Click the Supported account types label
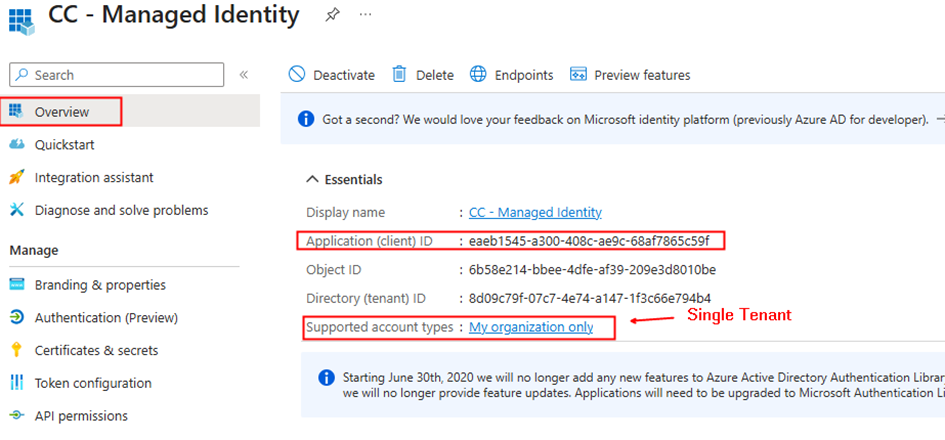The width and height of the screenshot is (945, 440). [380, 327]
